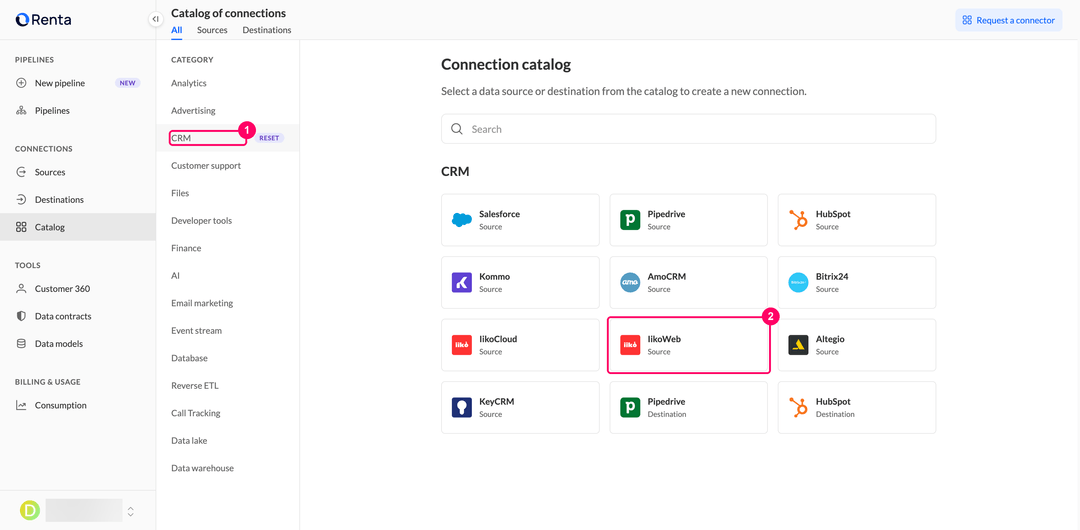Viewport: 1080px width, 530px height.
Task: Click the Bitrix24 logo icon
Action: point(798,283)
